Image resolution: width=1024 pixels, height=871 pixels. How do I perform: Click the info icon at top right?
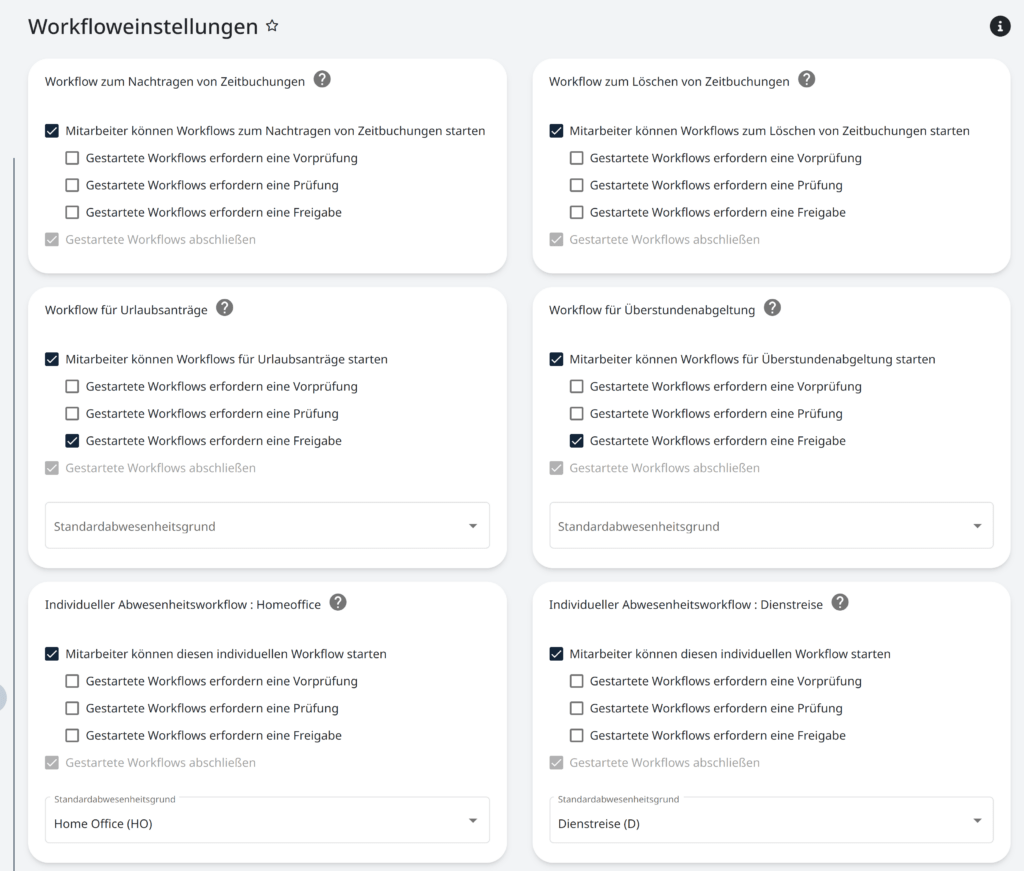click(999, 26)
